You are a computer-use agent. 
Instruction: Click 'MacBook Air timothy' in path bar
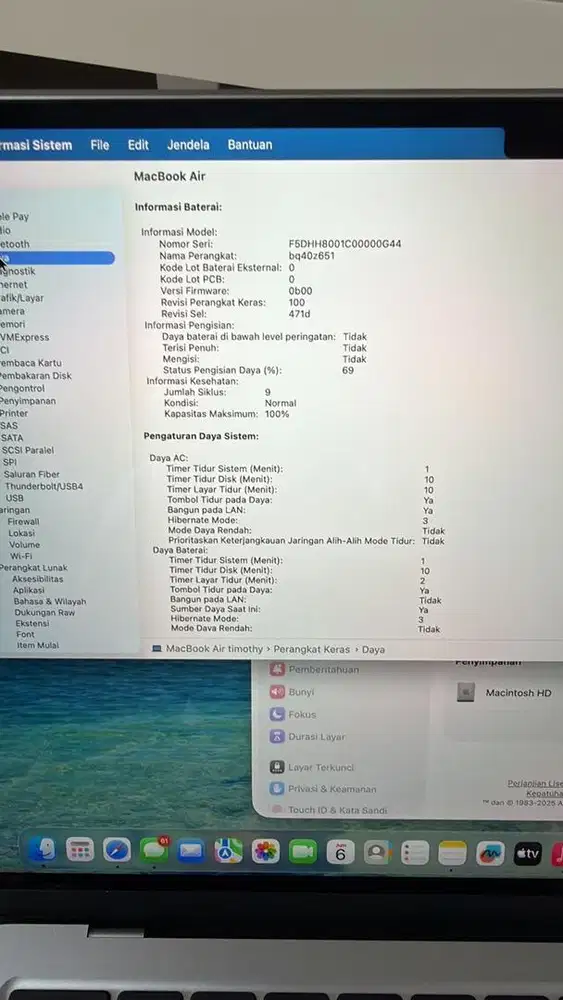pos(214,649)
